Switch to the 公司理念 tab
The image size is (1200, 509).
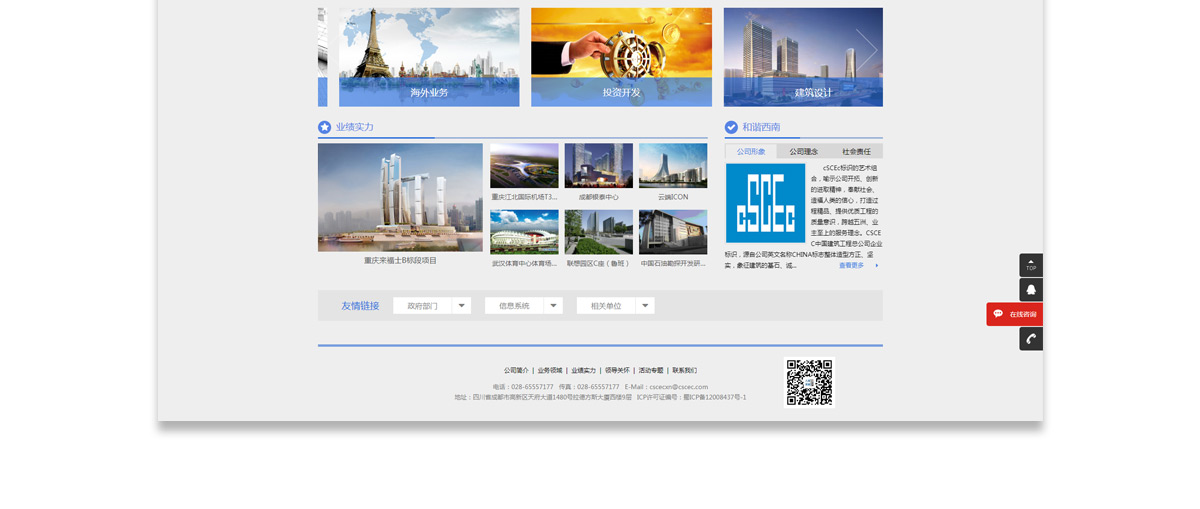point(803,152)
